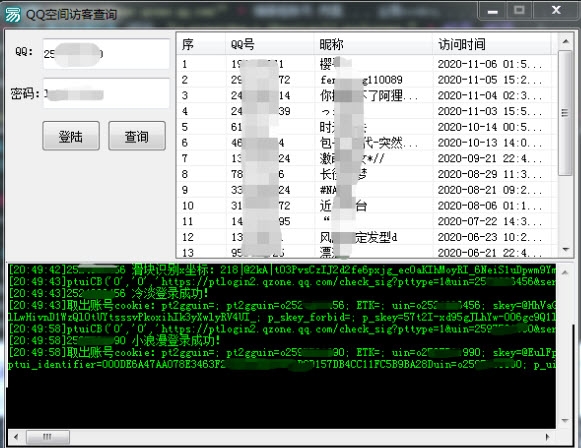Screen dimensions: 581x448
Task: Click the horizontal scrollbar thumb
Action: [x=47, y=437]
